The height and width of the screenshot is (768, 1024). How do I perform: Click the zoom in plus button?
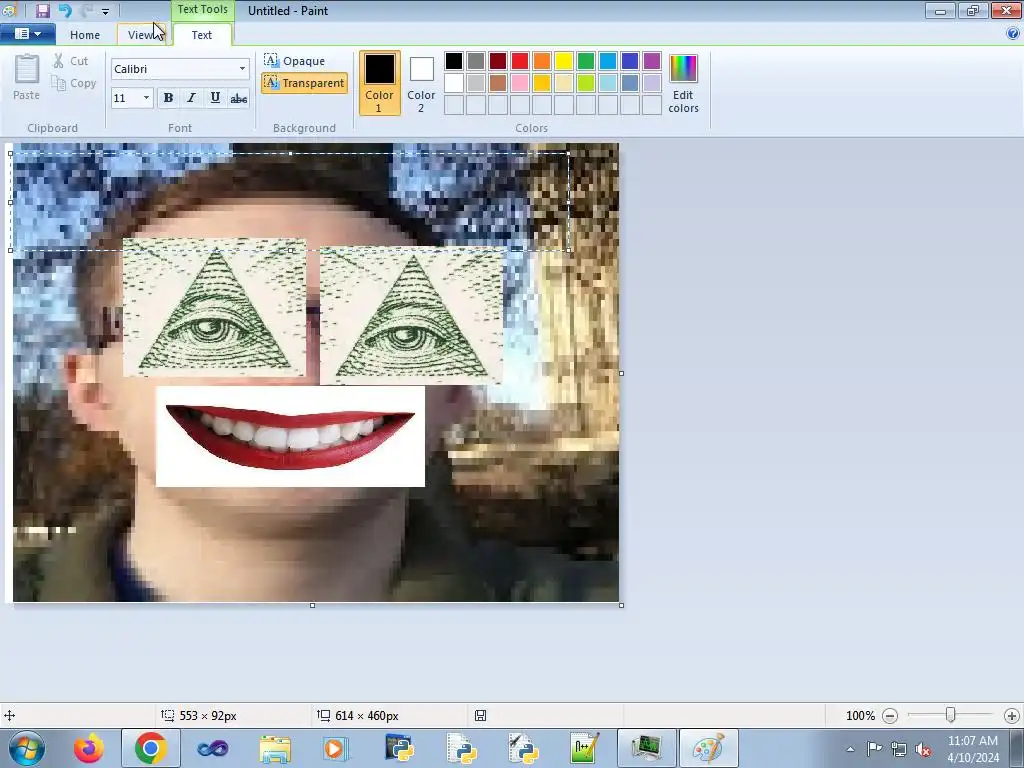(x=1012, y=716)
